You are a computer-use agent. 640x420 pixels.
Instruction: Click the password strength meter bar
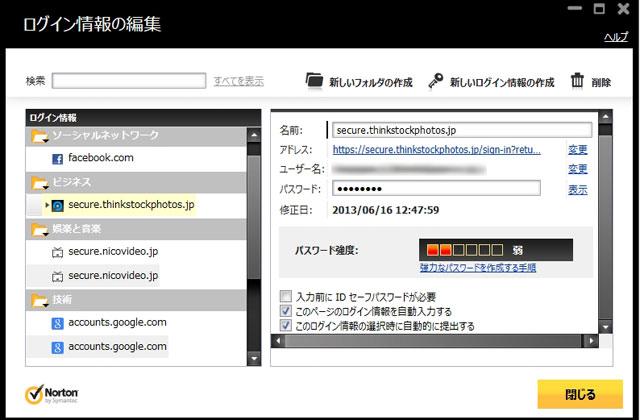pyautogui.click(x=496, y=250)
